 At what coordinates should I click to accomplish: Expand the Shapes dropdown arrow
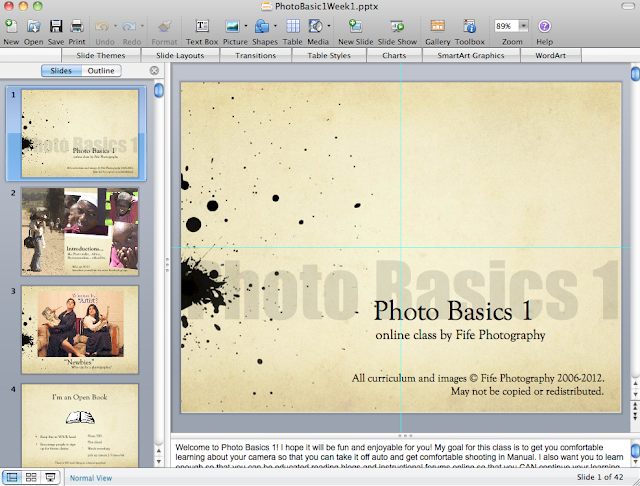point(273,26)
